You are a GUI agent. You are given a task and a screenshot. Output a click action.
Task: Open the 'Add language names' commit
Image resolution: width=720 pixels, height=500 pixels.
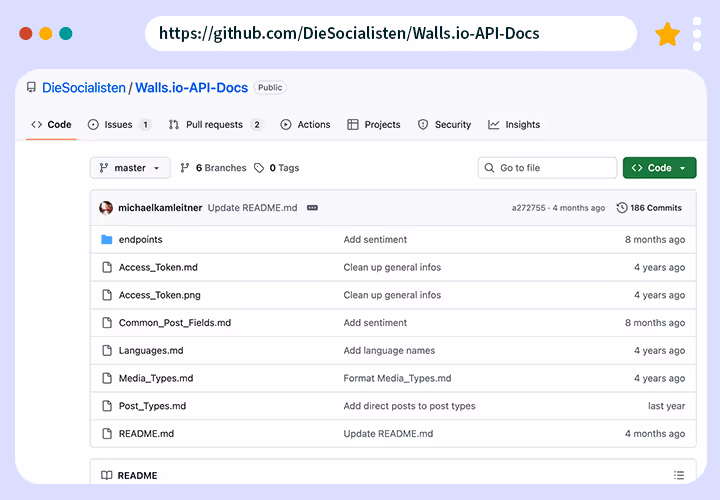coord(389,351)
